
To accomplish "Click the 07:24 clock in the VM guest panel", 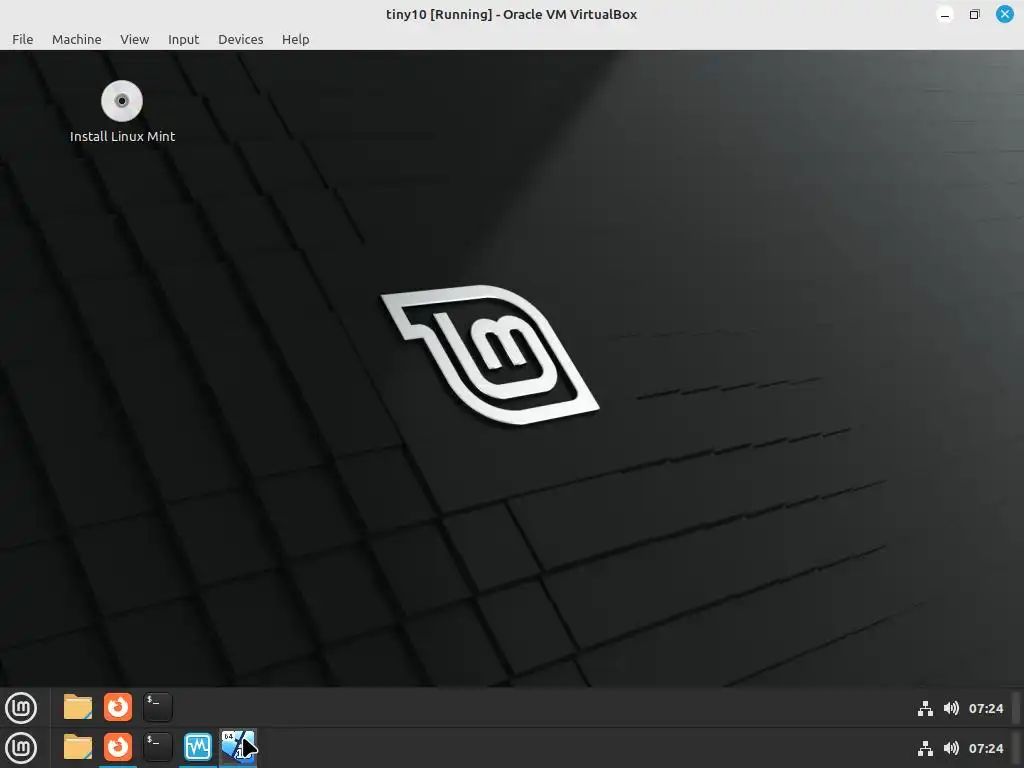I will (985, 709).
